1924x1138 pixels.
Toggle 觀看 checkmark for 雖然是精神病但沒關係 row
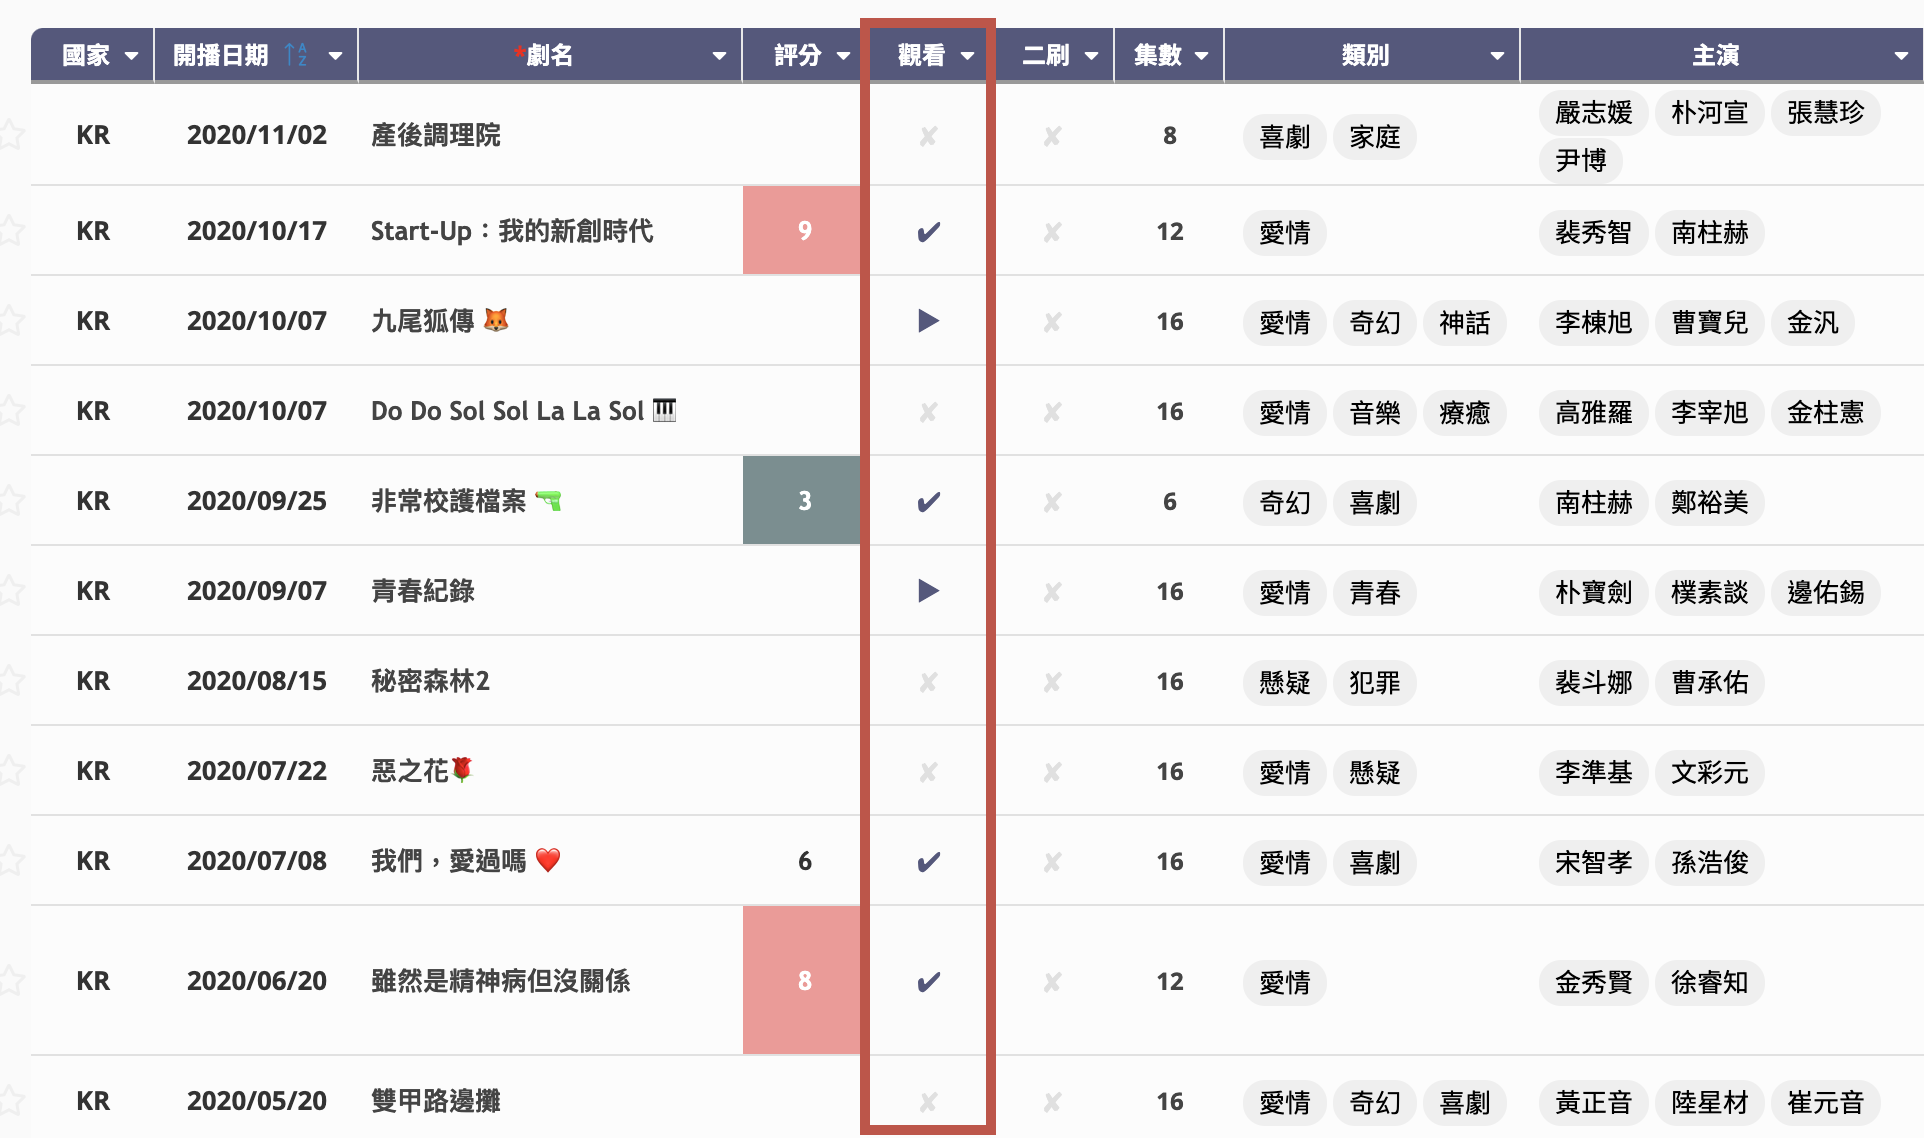[x=929, y=982]
